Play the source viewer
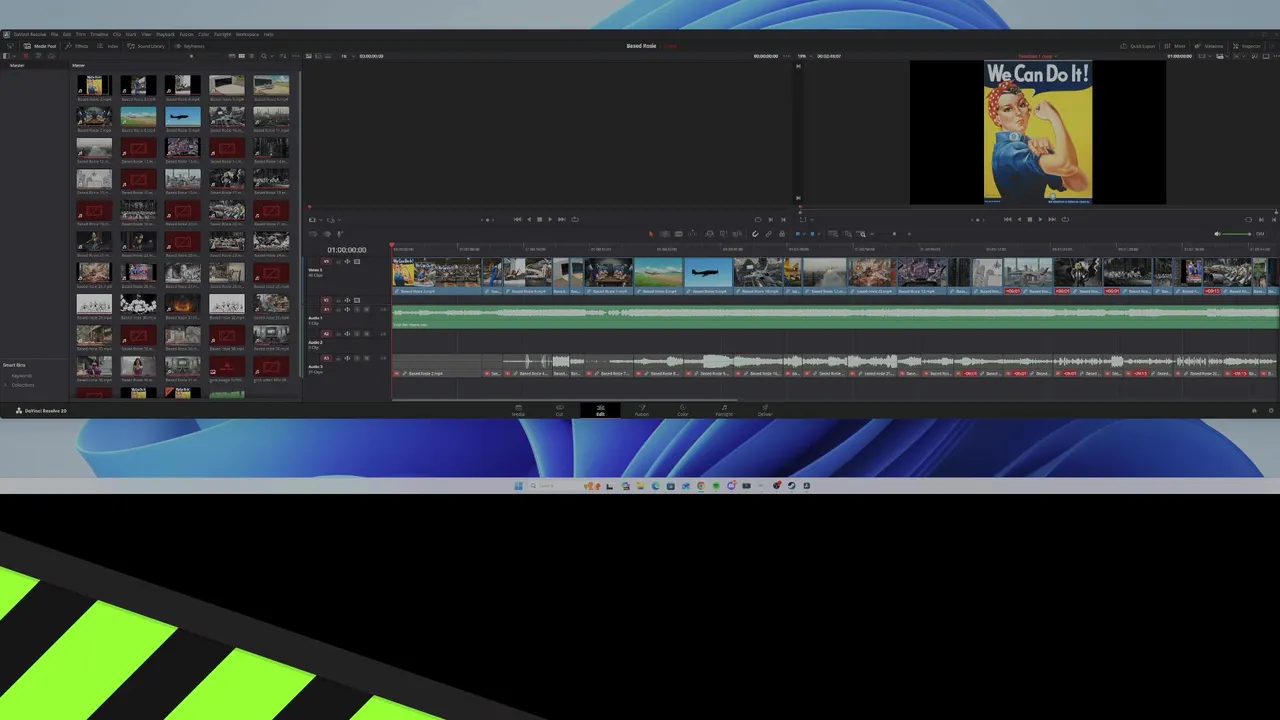The image size is (1280, 720). (550, 219)
